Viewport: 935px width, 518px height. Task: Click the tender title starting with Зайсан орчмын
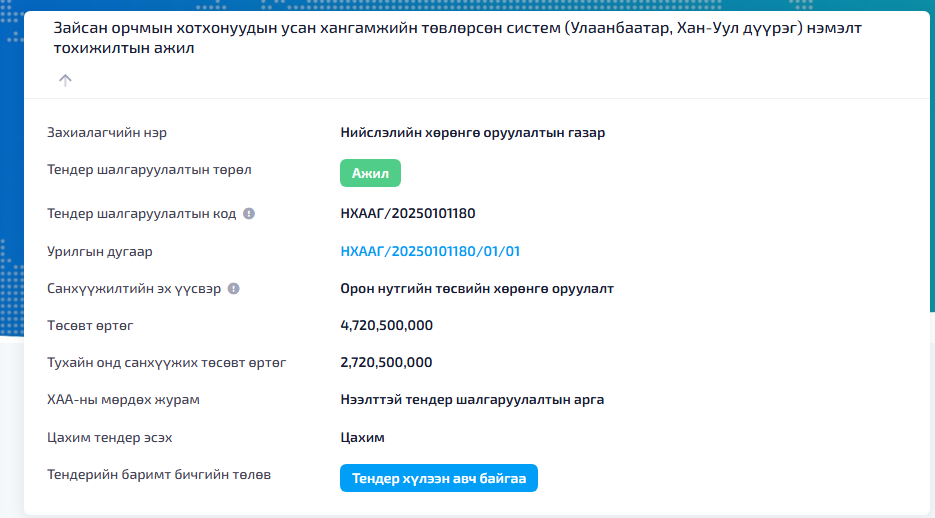[x=457, y=38]
